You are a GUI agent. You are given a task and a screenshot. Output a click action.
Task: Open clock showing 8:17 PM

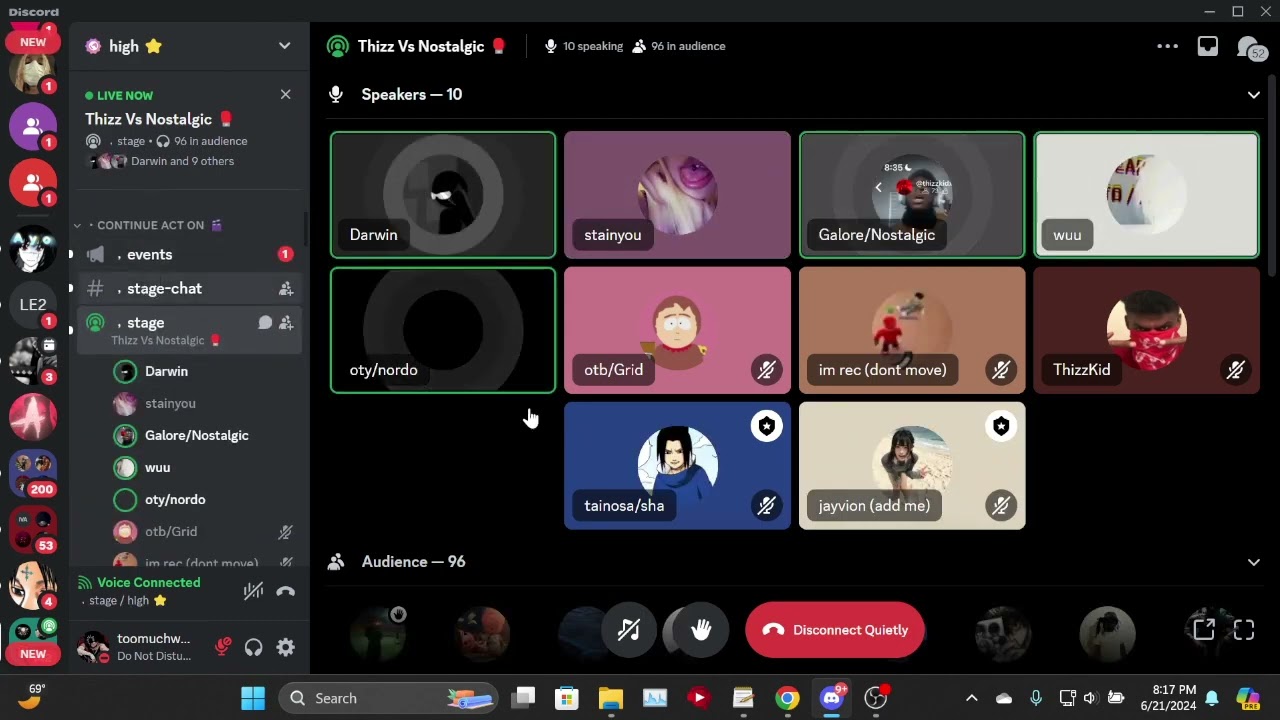pos(1168,698)
